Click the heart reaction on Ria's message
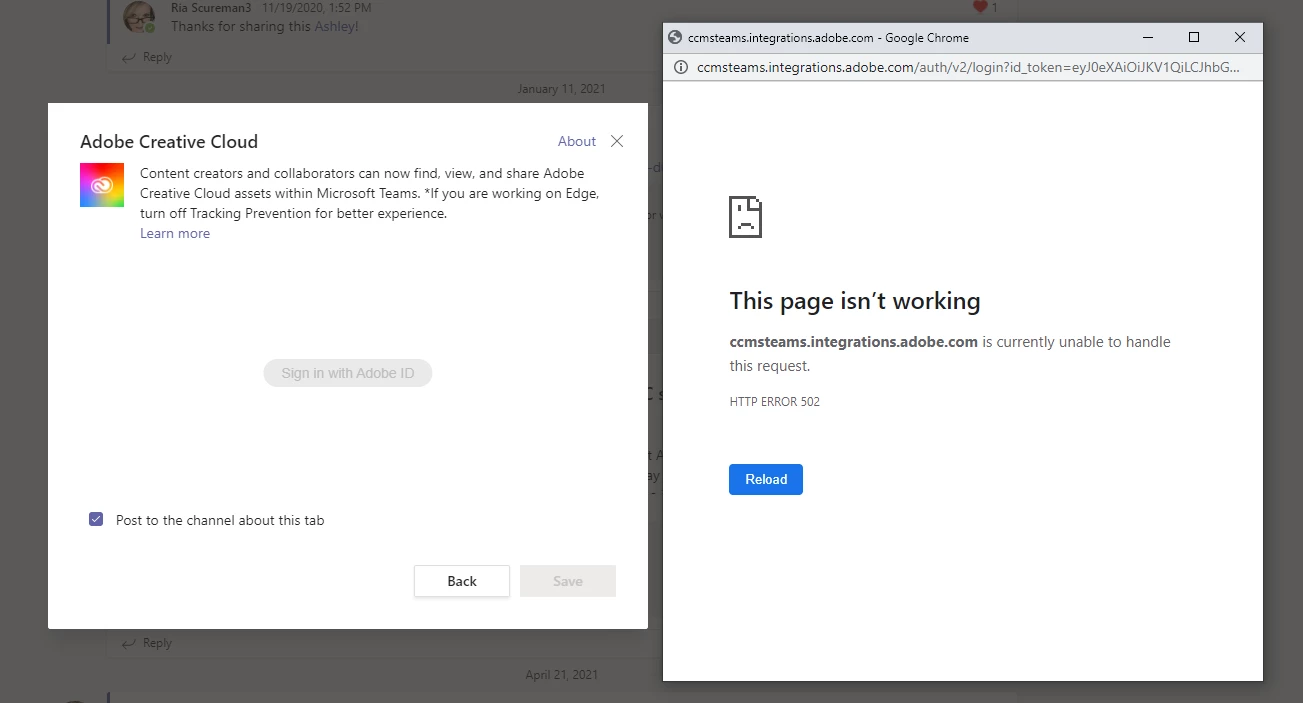 (x=980, y=7)
